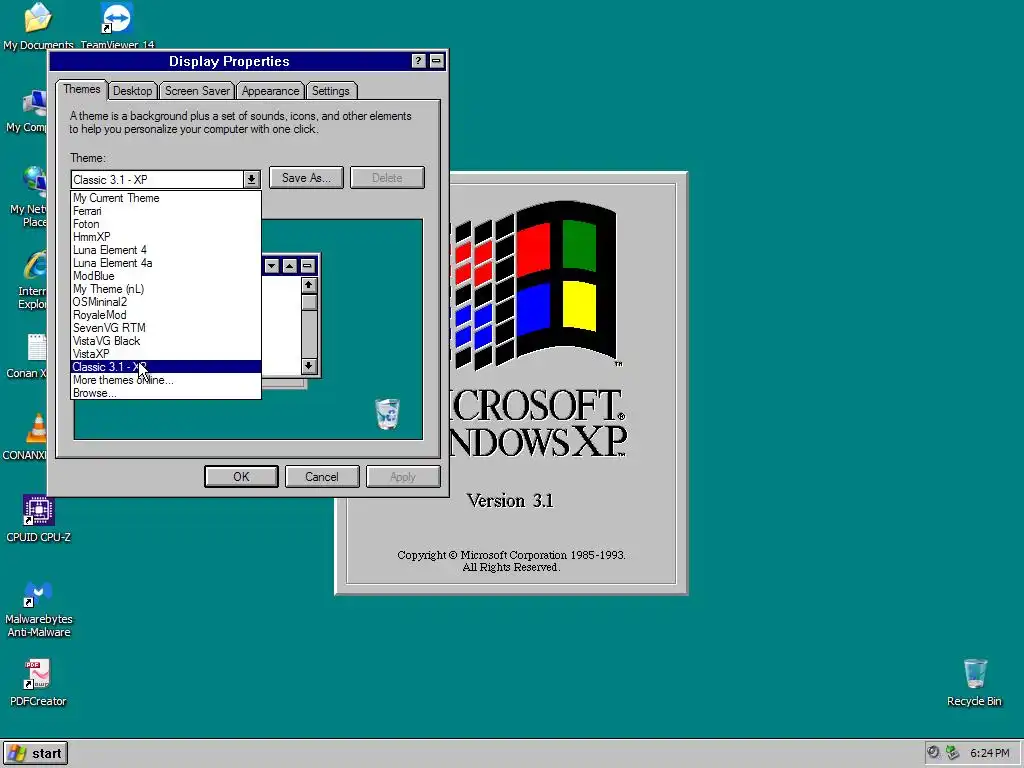Confirm with the OK button
Viewport: 1024px width, 768px height.
[241, 477]
